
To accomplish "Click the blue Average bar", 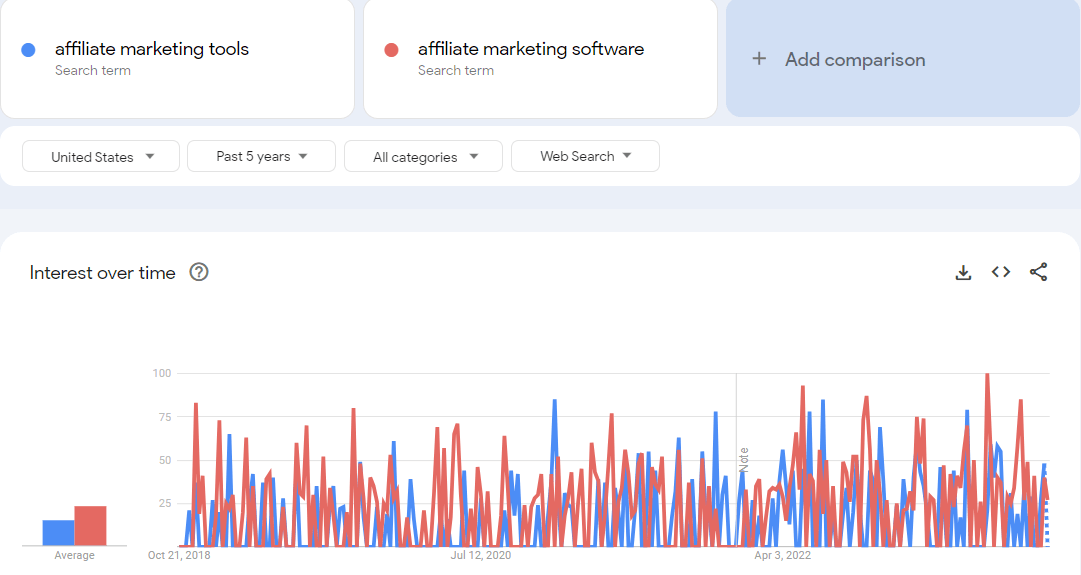I will pos(58,532).
